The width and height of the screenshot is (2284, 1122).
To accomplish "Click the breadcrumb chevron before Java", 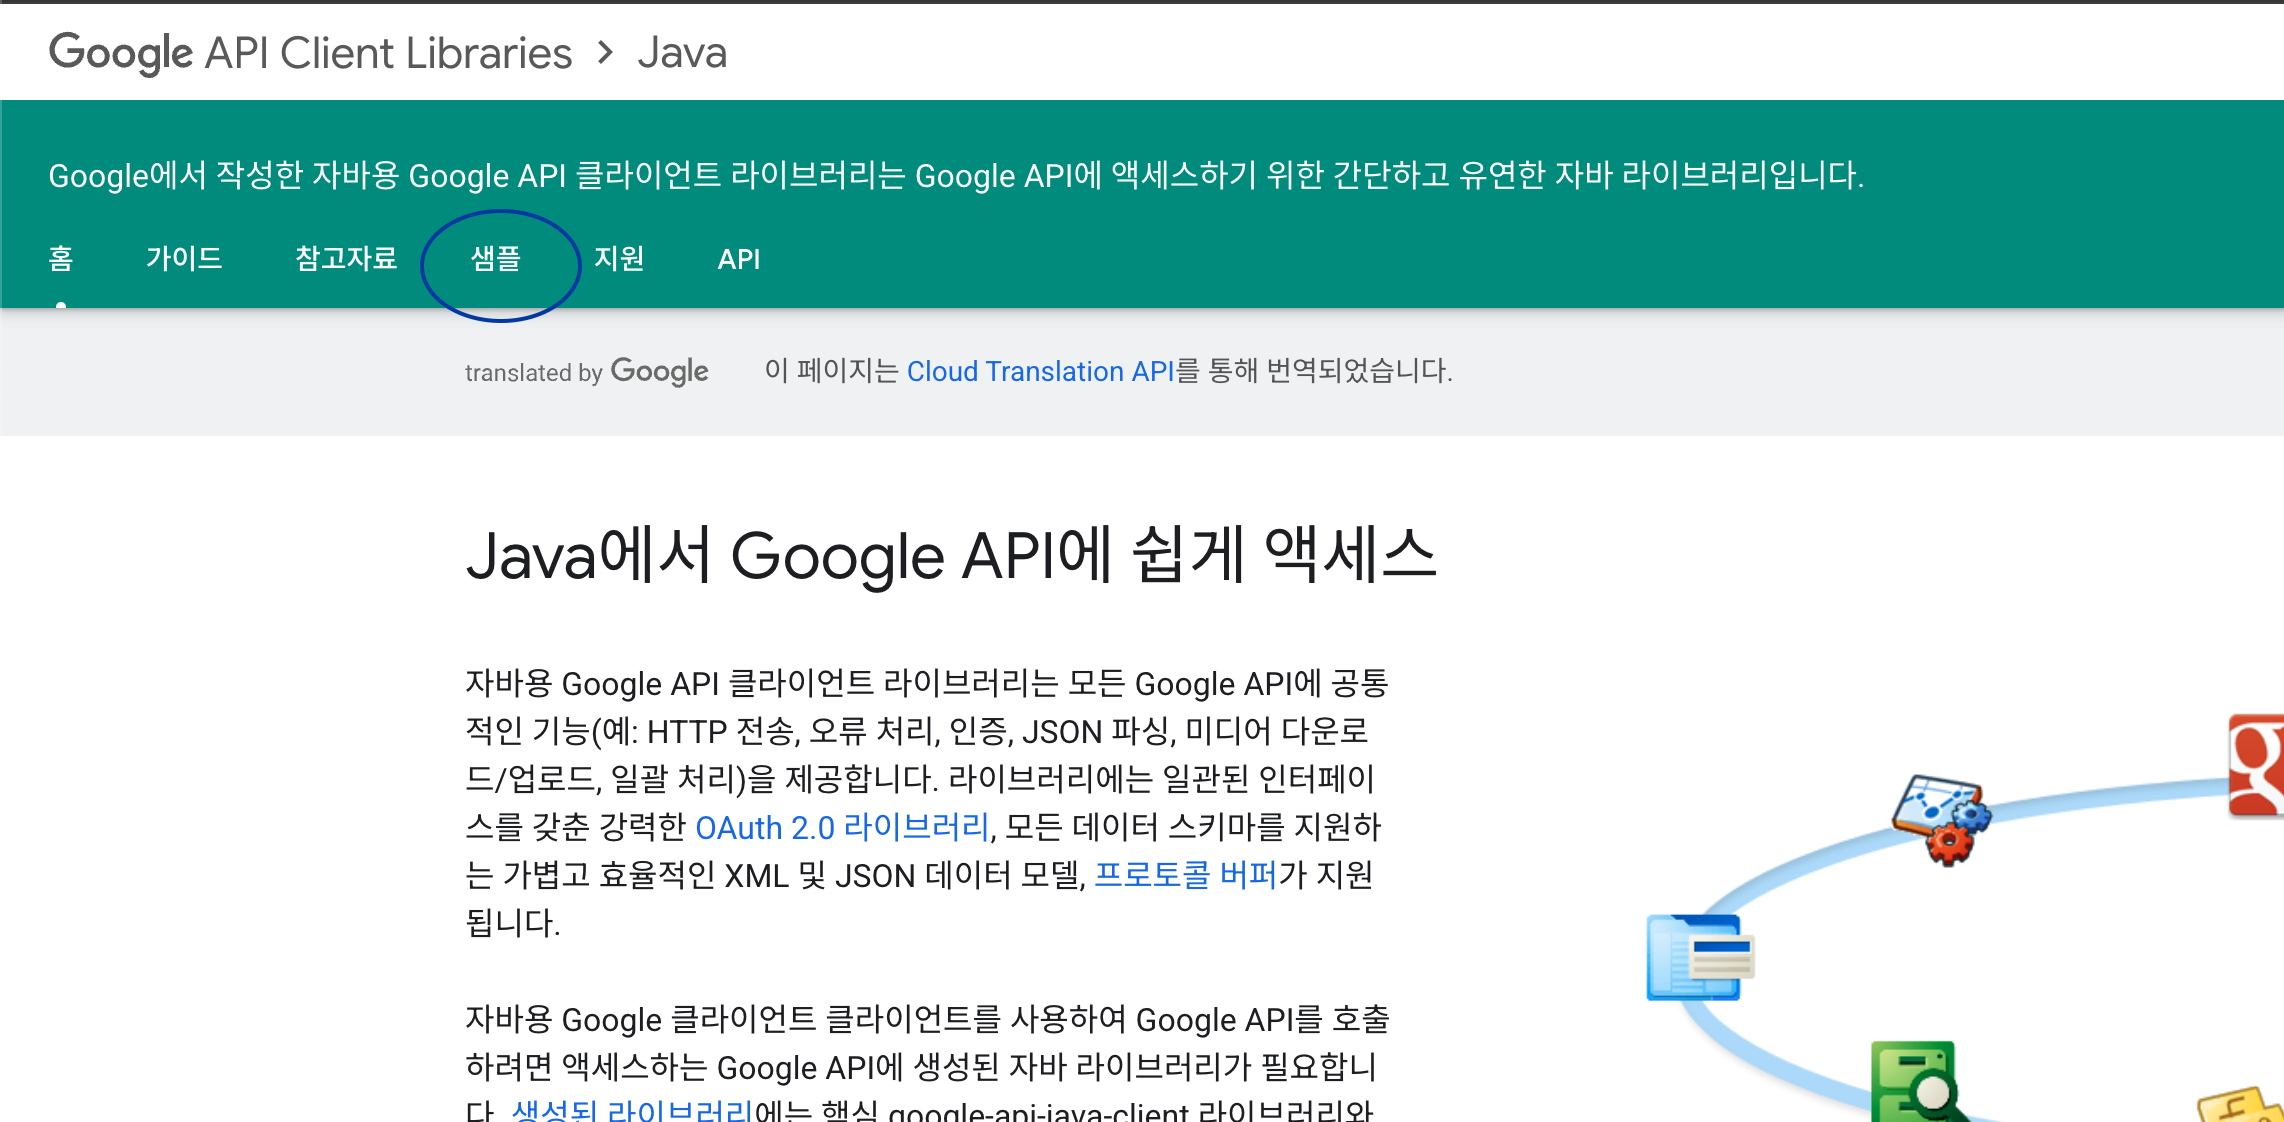I will 604,52.
